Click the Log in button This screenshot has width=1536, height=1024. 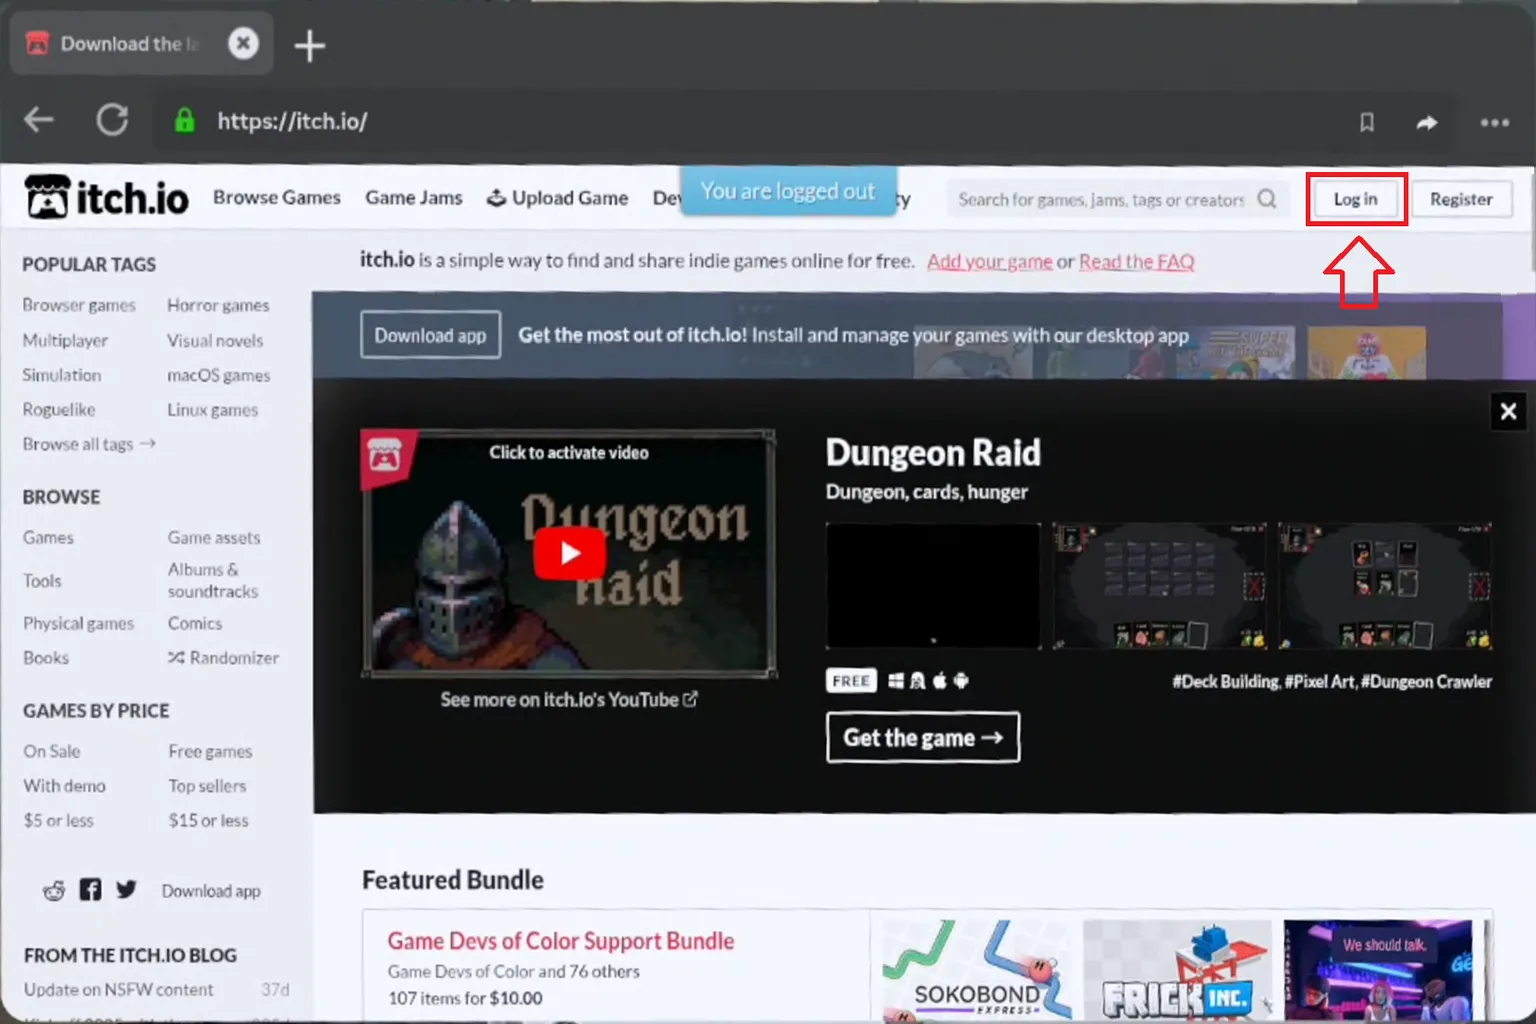tap(1356, 199)
